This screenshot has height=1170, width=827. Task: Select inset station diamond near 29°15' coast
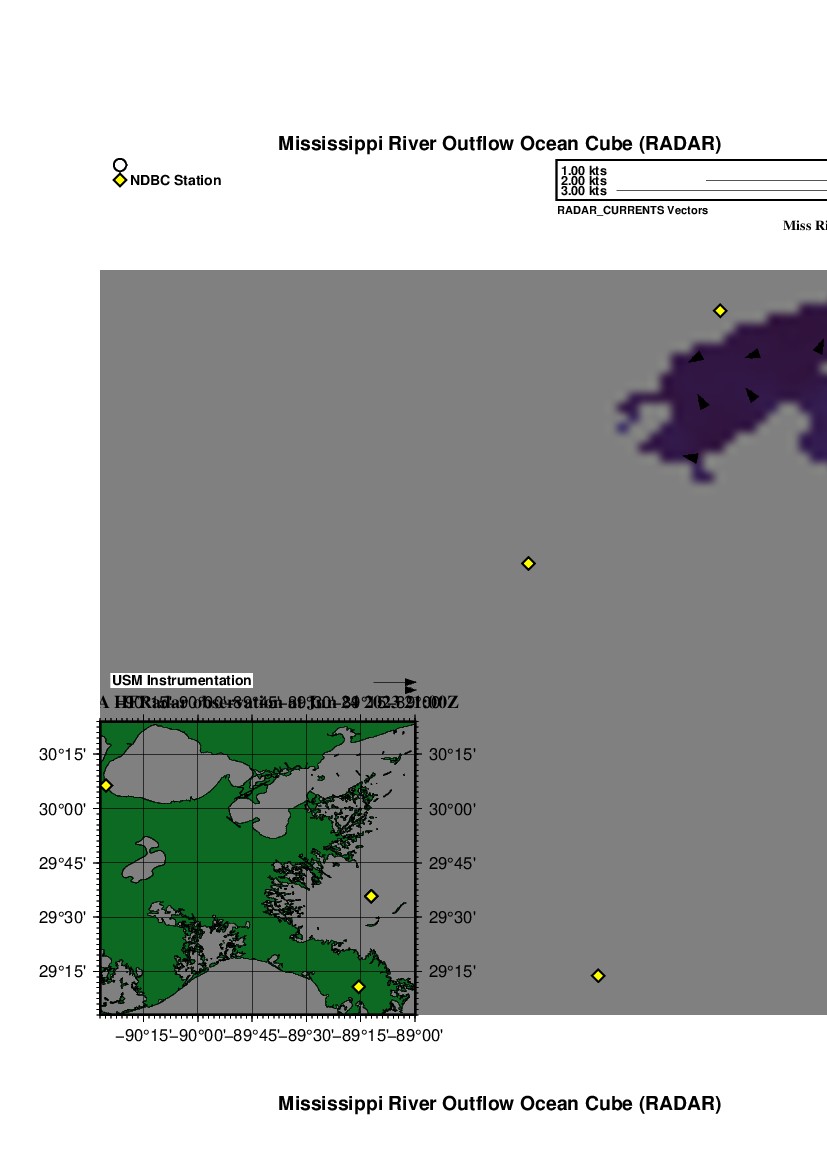(x=358, y=987)
